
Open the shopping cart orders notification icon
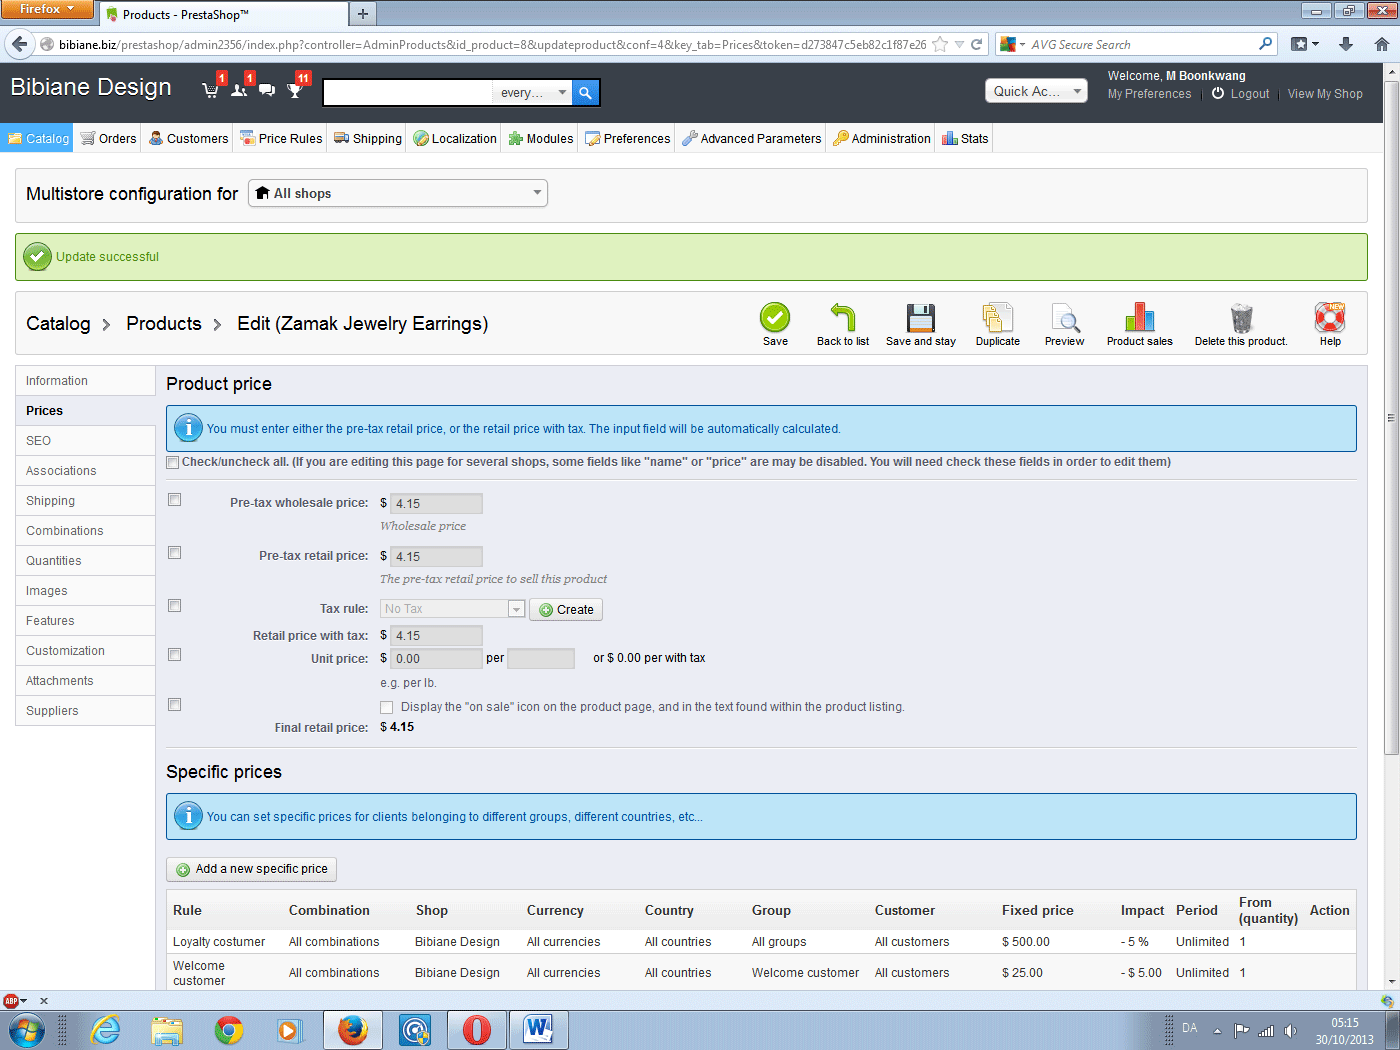coord(210,90)
